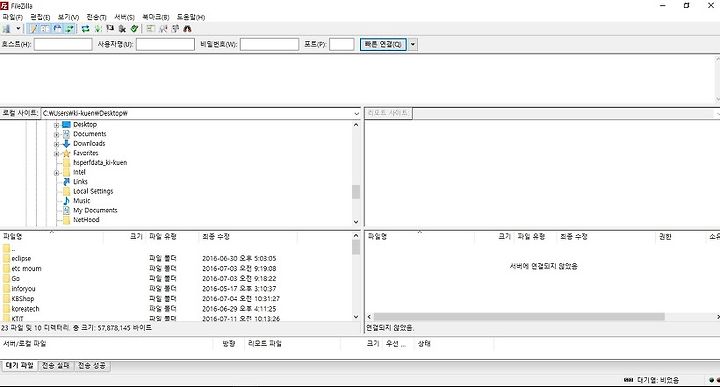Toggle local directory tree display
This screenshot has height=387, width=720.
point(45,29)
